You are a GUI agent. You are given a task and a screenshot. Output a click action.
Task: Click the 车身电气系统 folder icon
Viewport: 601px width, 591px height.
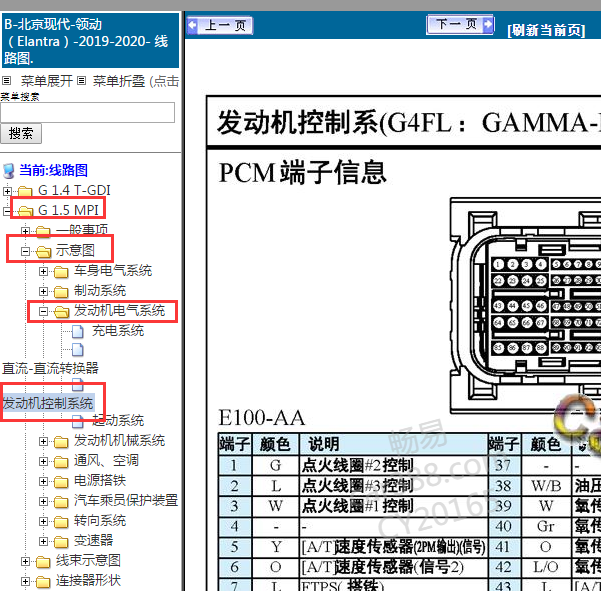(61, 271)
